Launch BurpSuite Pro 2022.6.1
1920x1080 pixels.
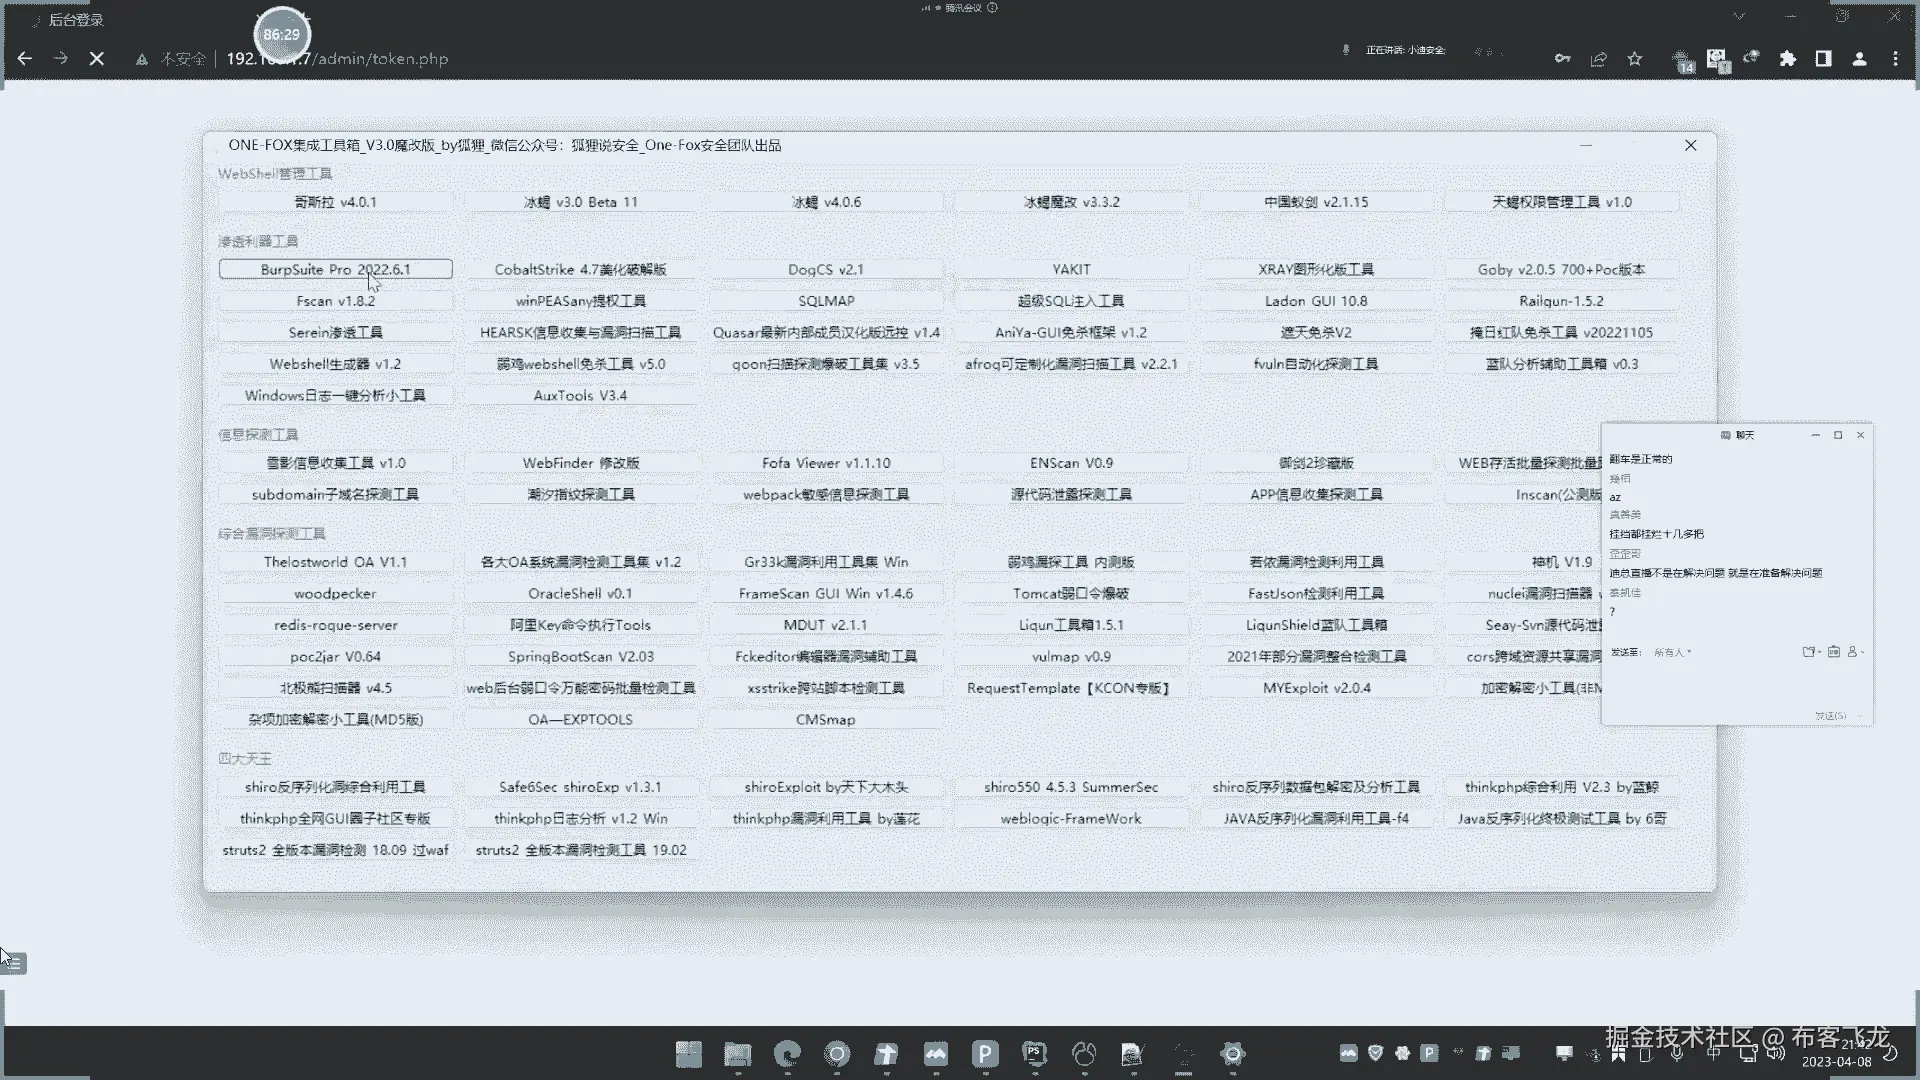click(335, 269)
